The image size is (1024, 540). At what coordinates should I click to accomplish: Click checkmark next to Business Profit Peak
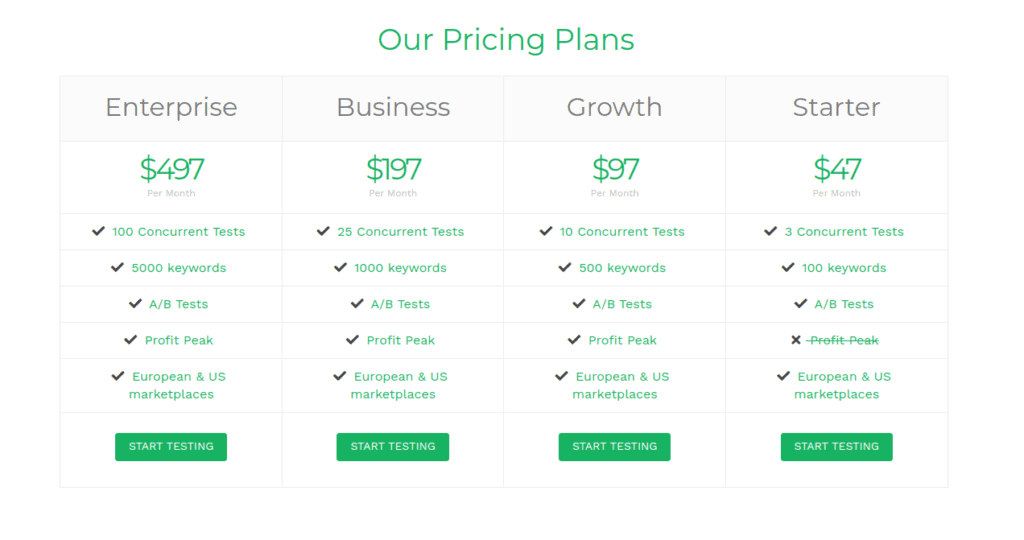(x=353, y=340)
